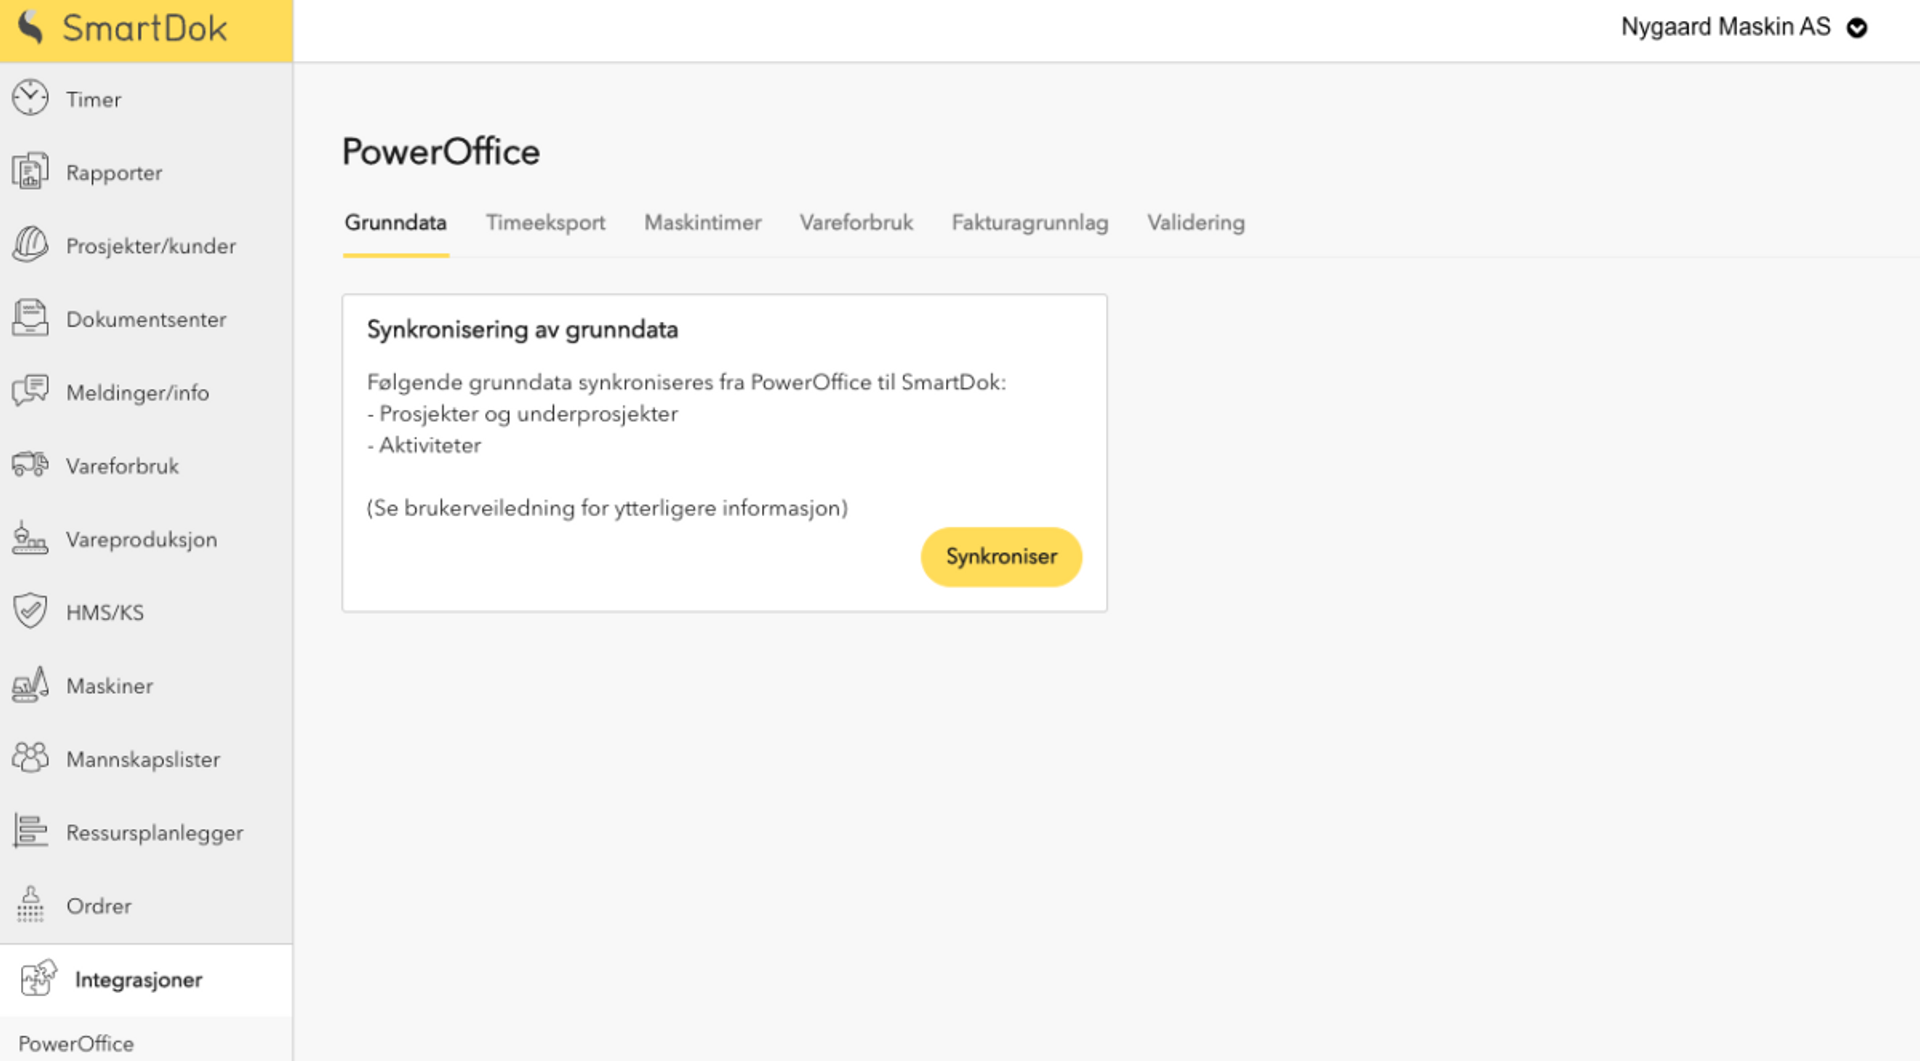Click the Maskiner excavator icon
This screenshot has width=1920, height=1061.
pos(30,685)
